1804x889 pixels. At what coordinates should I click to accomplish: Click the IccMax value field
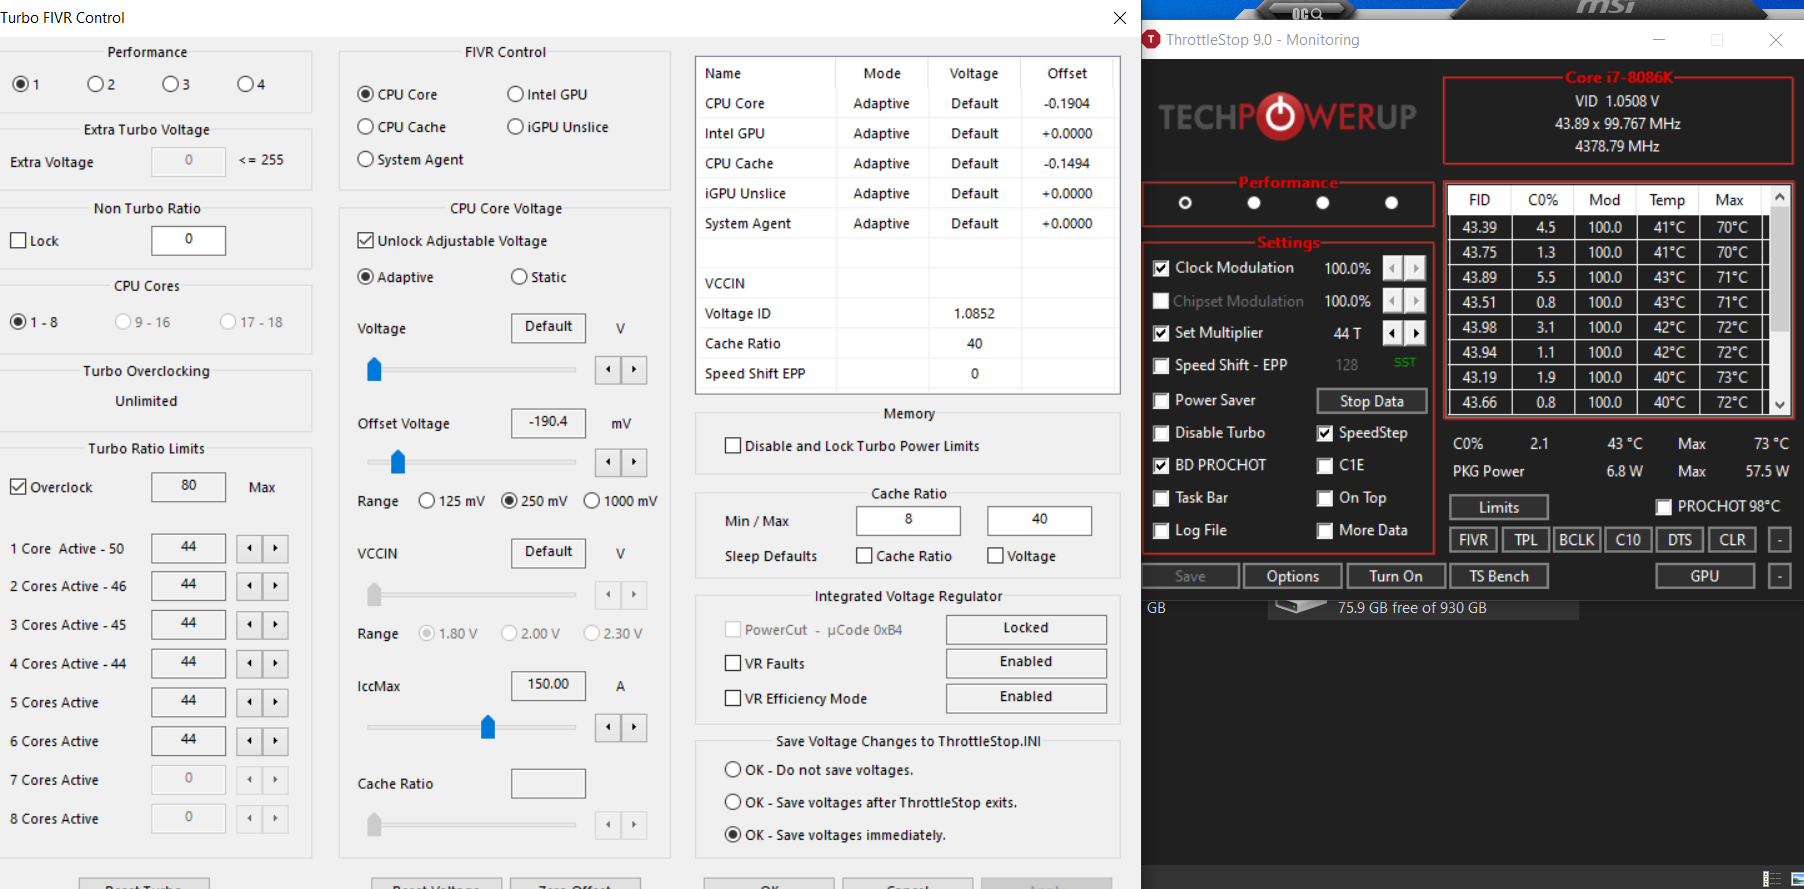pos(548,686)
